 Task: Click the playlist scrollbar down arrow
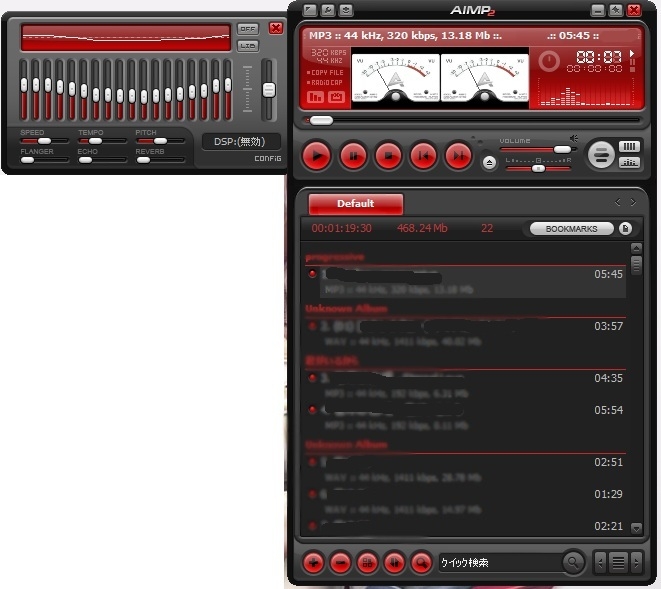tap(636, 527)
